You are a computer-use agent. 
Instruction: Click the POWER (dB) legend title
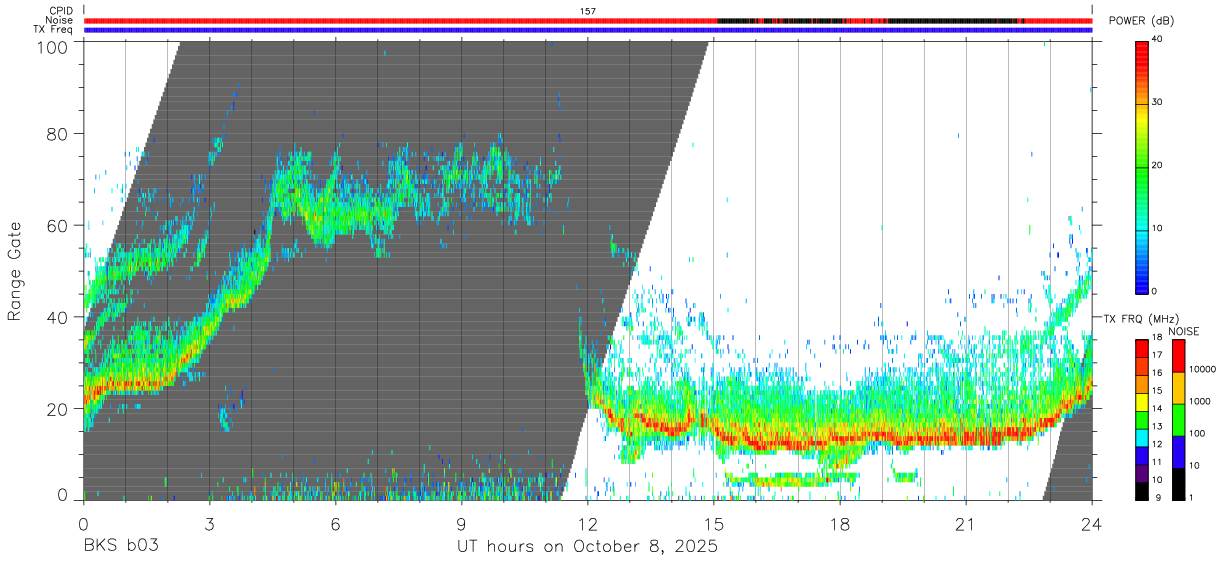pos(1141,22)
